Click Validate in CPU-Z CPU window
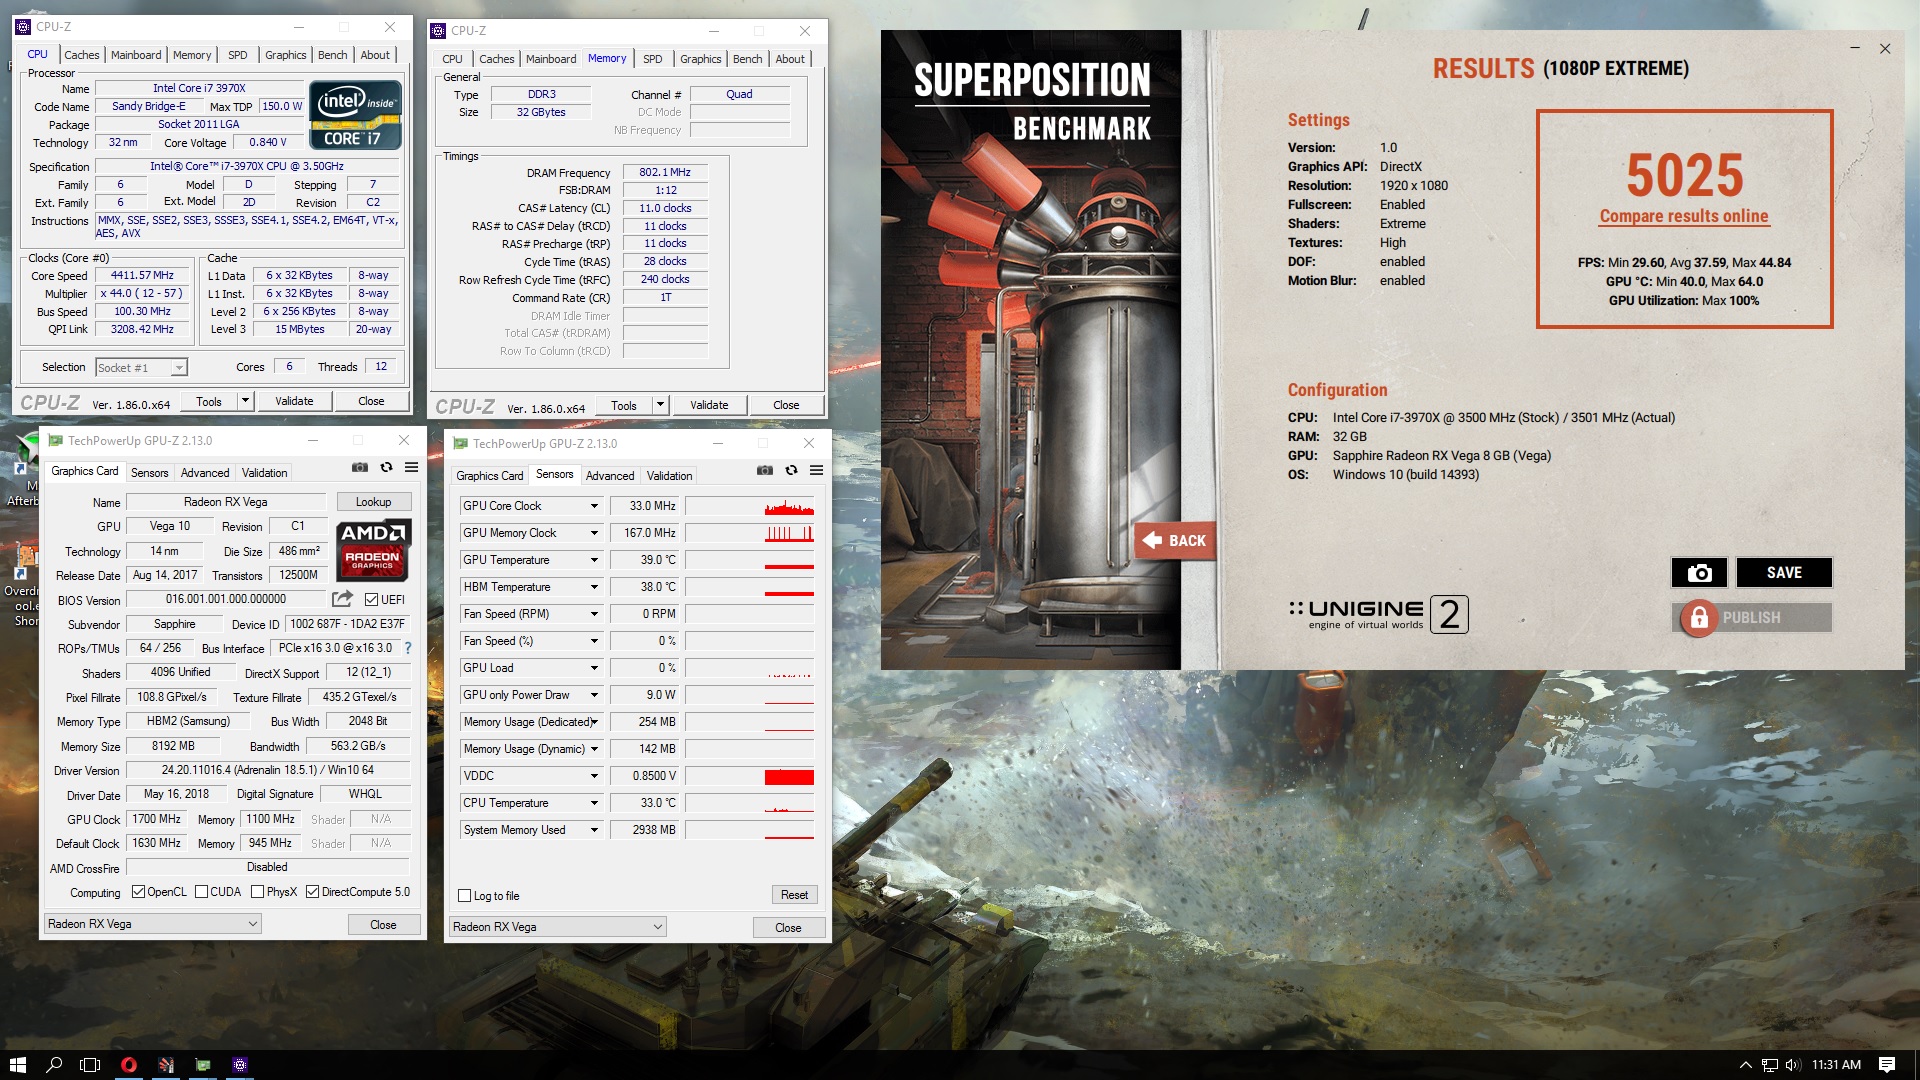The width and height of the screenshot is (1920, 1080). pos(294,401)
